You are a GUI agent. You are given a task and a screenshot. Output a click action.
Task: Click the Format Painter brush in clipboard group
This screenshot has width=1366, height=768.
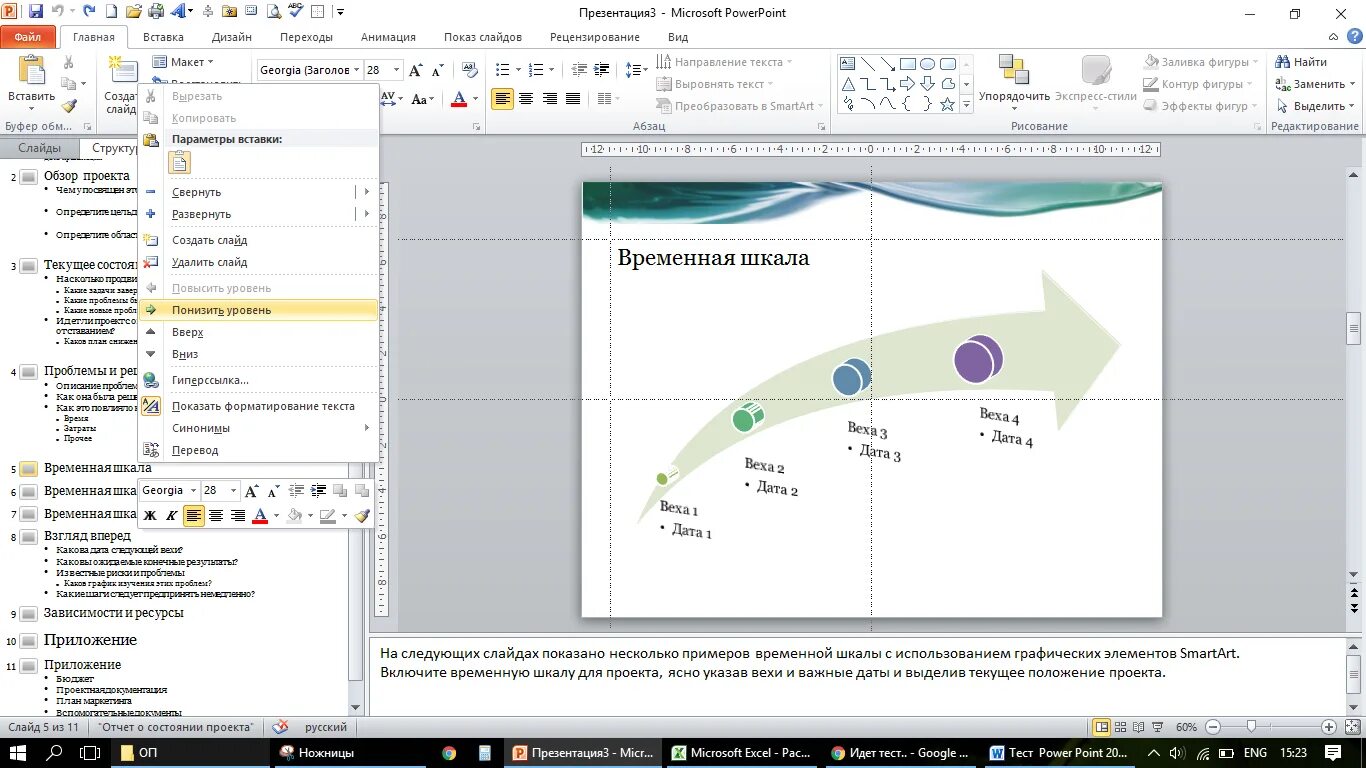pyautogui.click(x=69, y=106)
